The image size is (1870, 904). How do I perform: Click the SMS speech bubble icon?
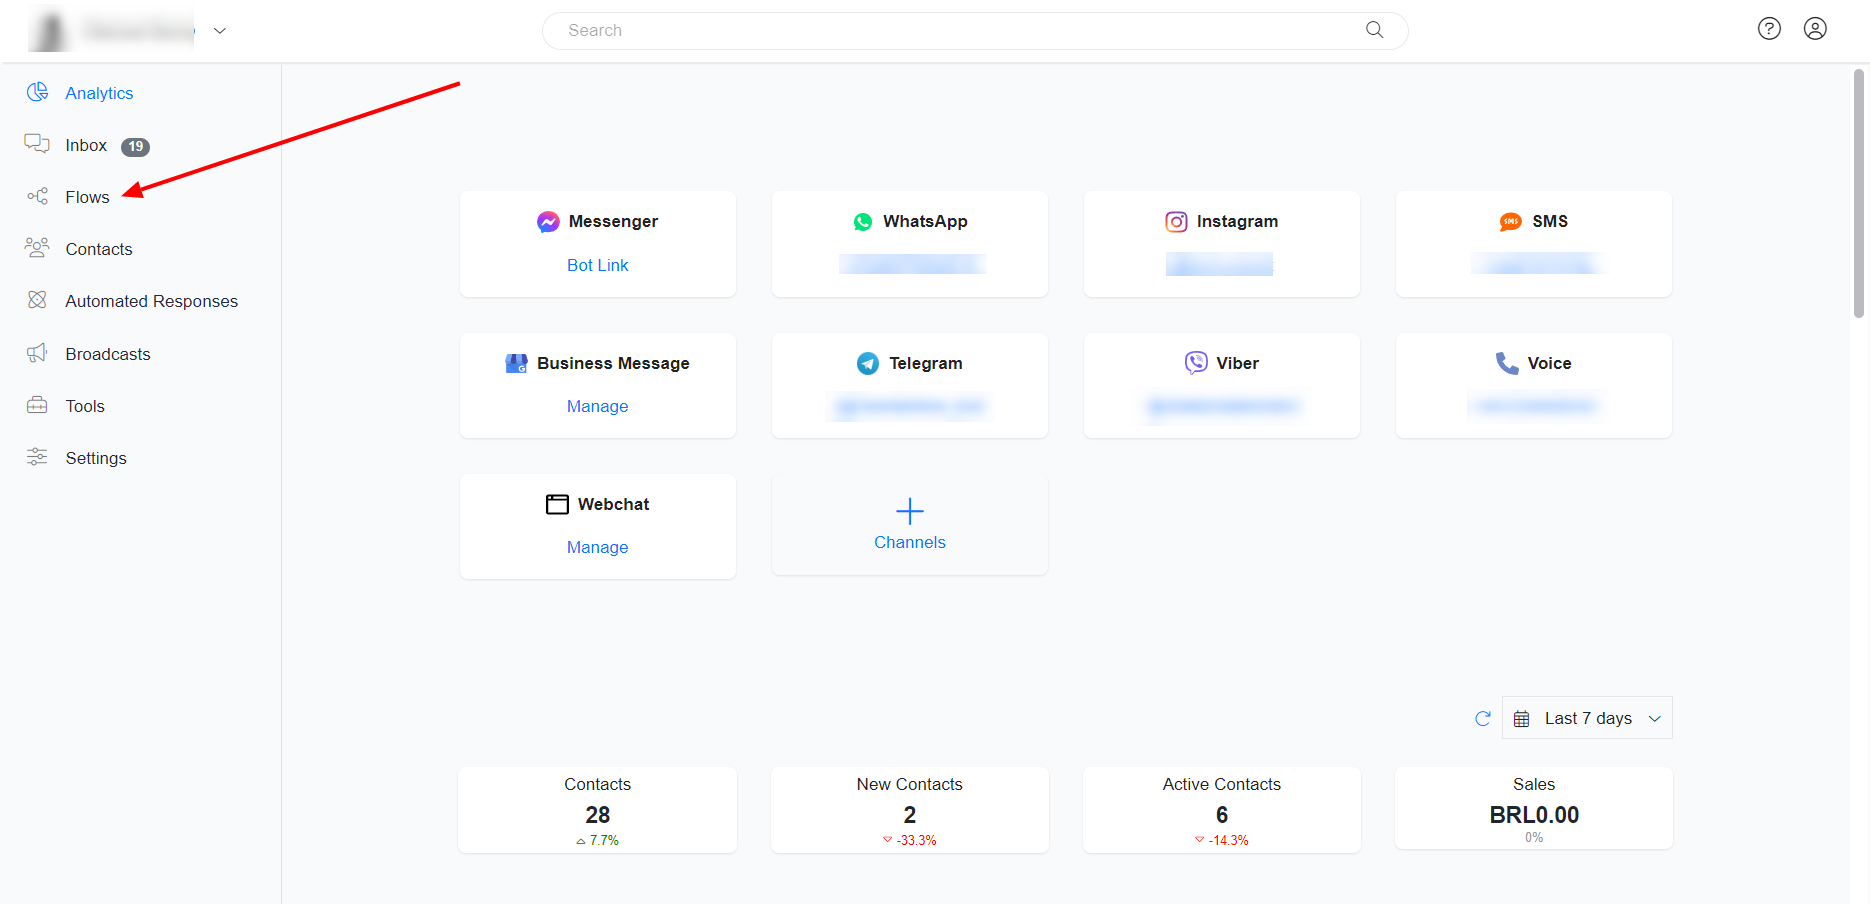click(1510, 222)
